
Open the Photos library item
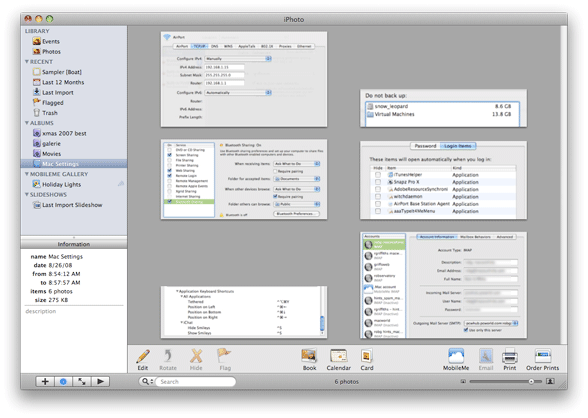point(46,51)
